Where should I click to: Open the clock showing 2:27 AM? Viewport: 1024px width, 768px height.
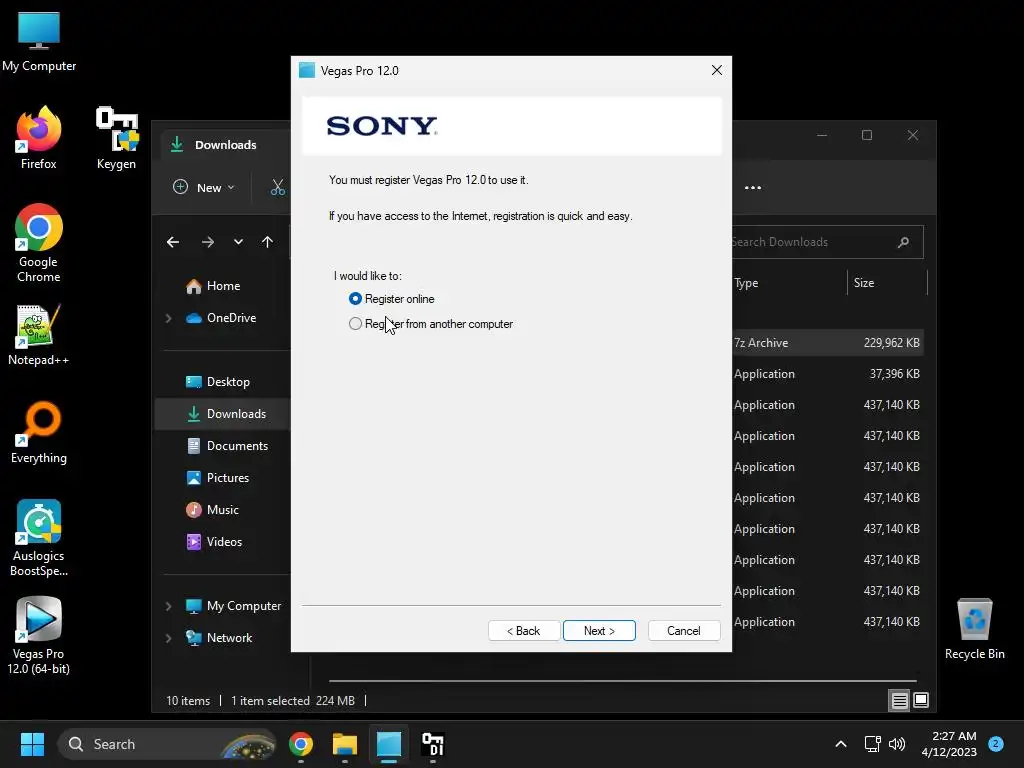[x=949, y=744]
